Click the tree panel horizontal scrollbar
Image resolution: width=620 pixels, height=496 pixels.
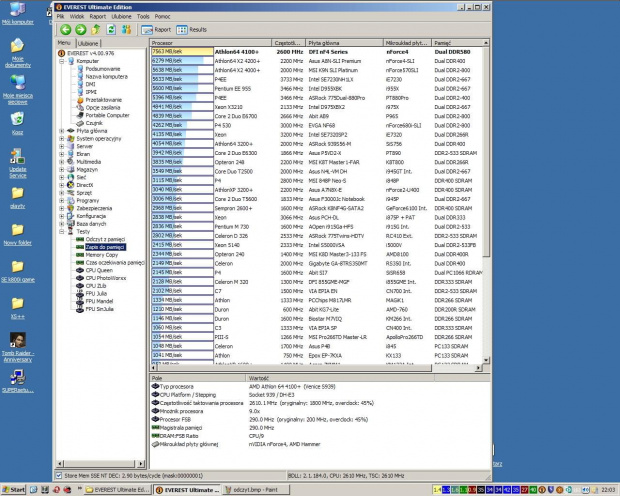coord(100,463)
